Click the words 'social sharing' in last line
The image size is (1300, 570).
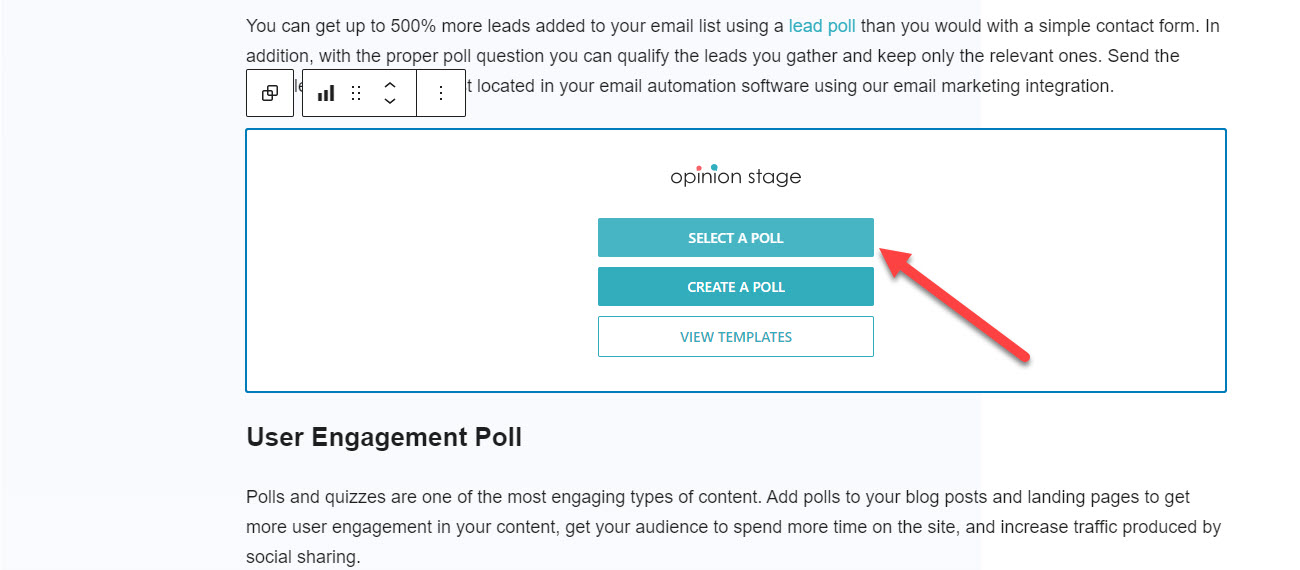click(x=300, y=557)
